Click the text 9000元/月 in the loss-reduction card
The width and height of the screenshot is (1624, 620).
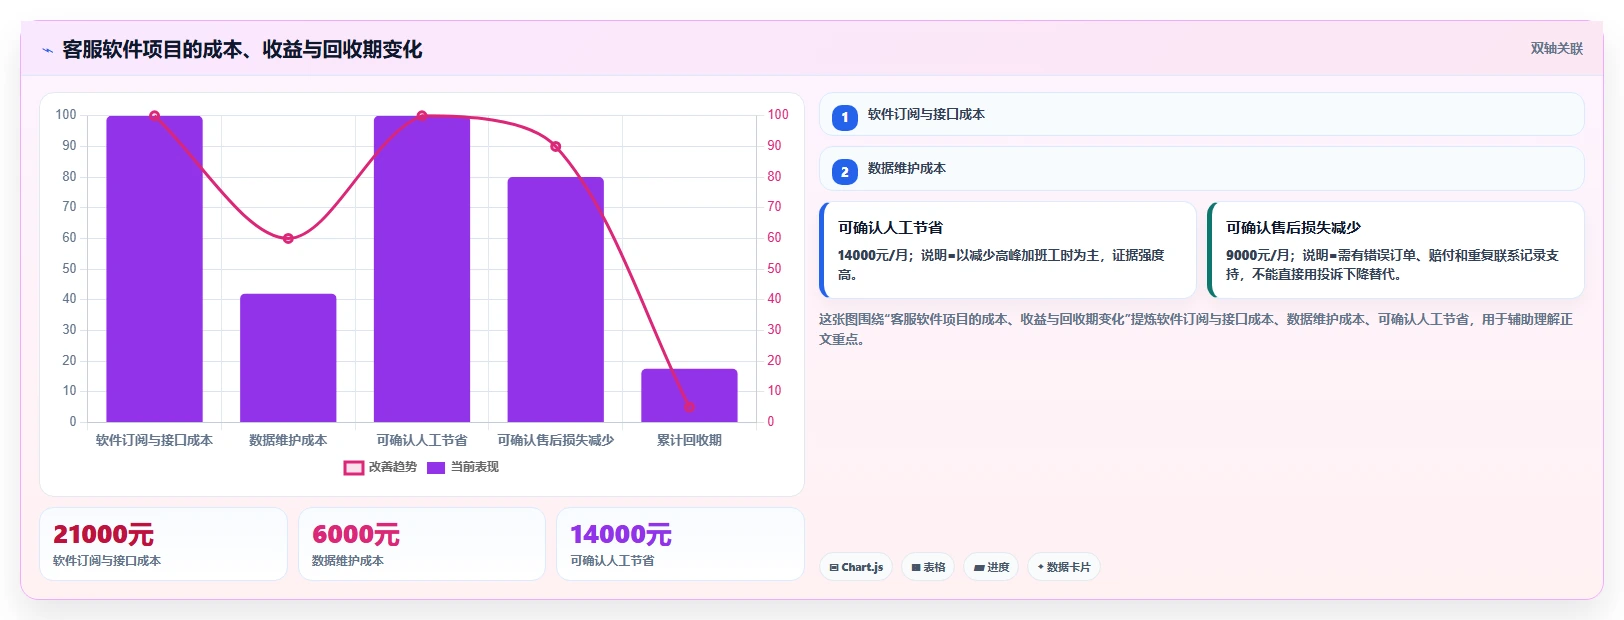coord(1258,255)
